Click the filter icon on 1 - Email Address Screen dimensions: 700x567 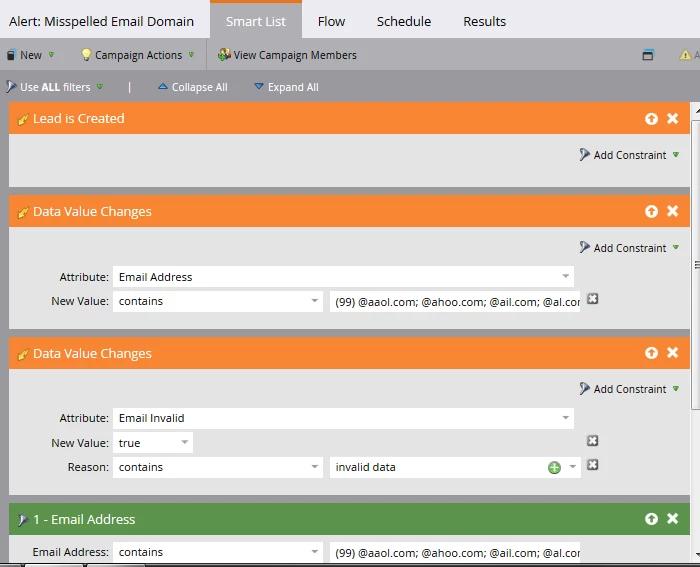point(23,520)
